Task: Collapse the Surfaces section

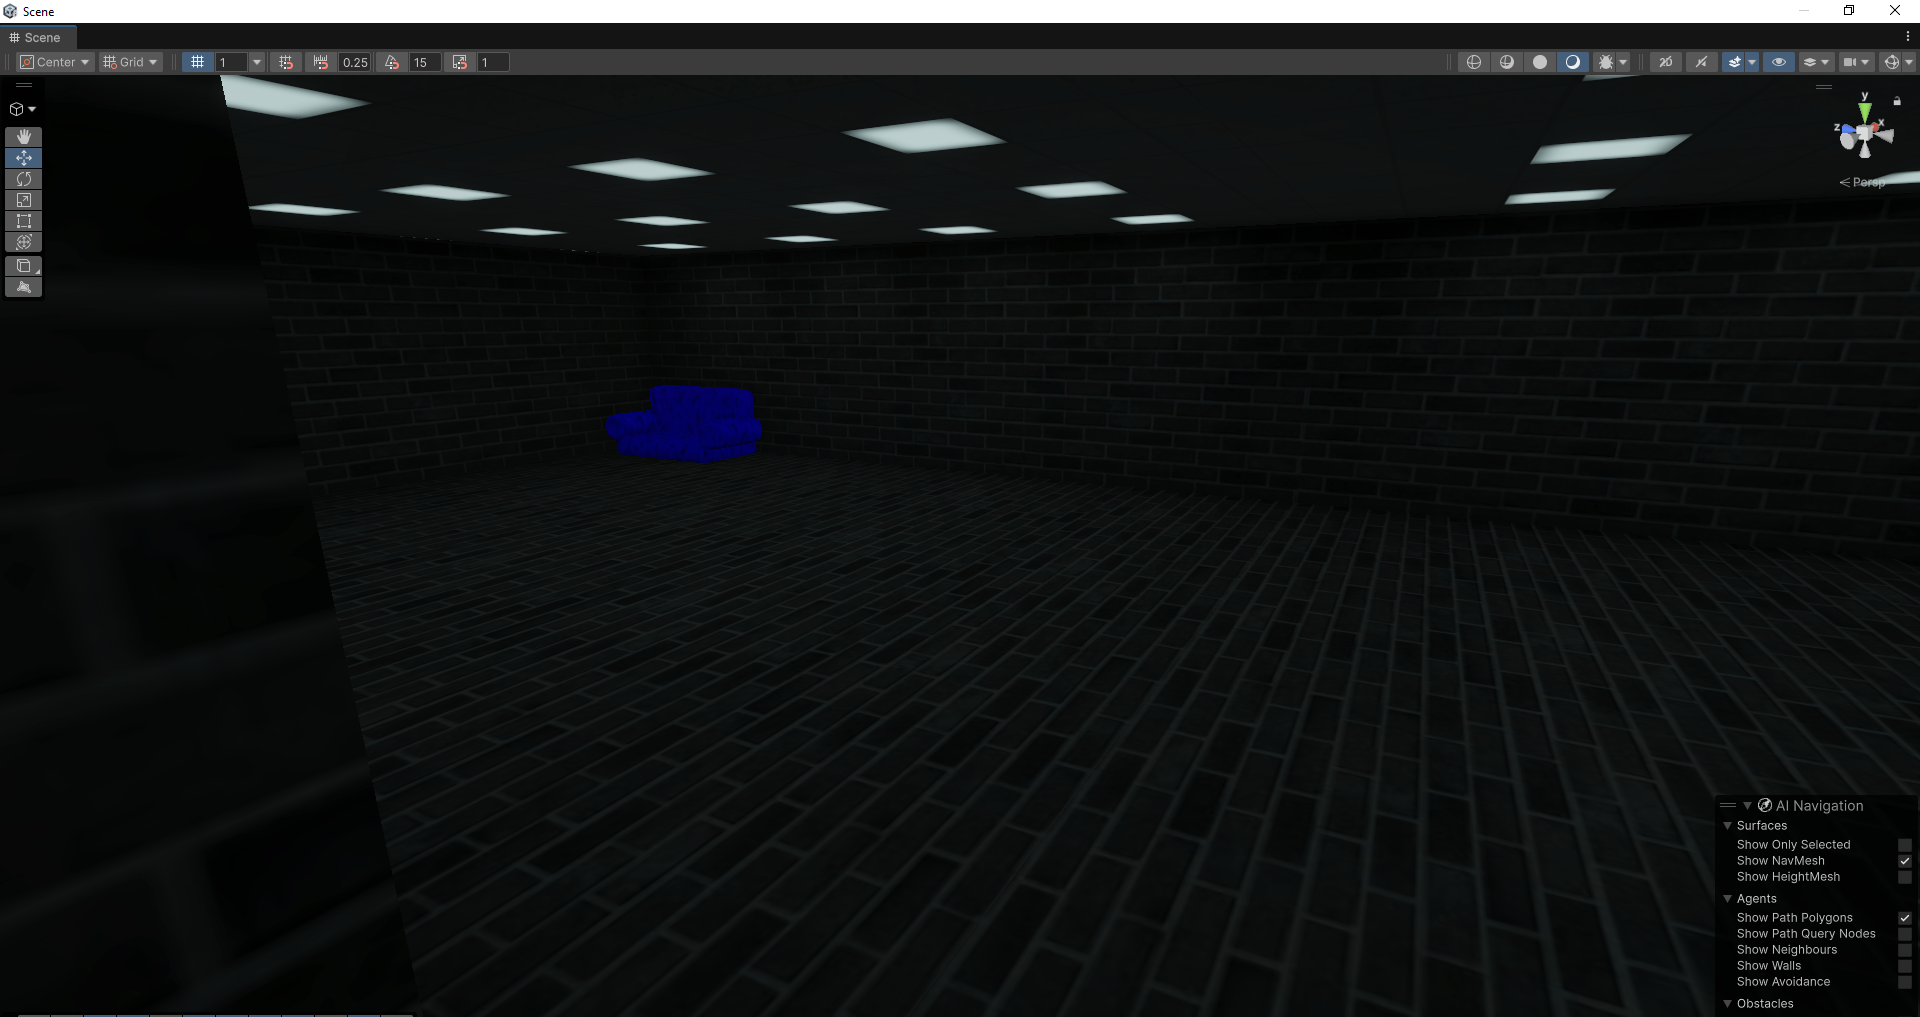Action: tap(1727, 826)
